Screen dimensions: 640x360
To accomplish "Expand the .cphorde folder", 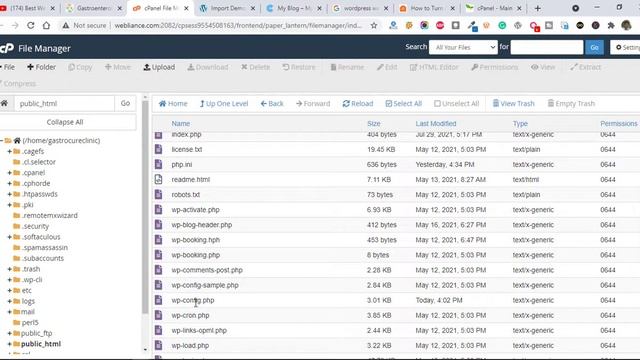I will click(x=9, y=183).
